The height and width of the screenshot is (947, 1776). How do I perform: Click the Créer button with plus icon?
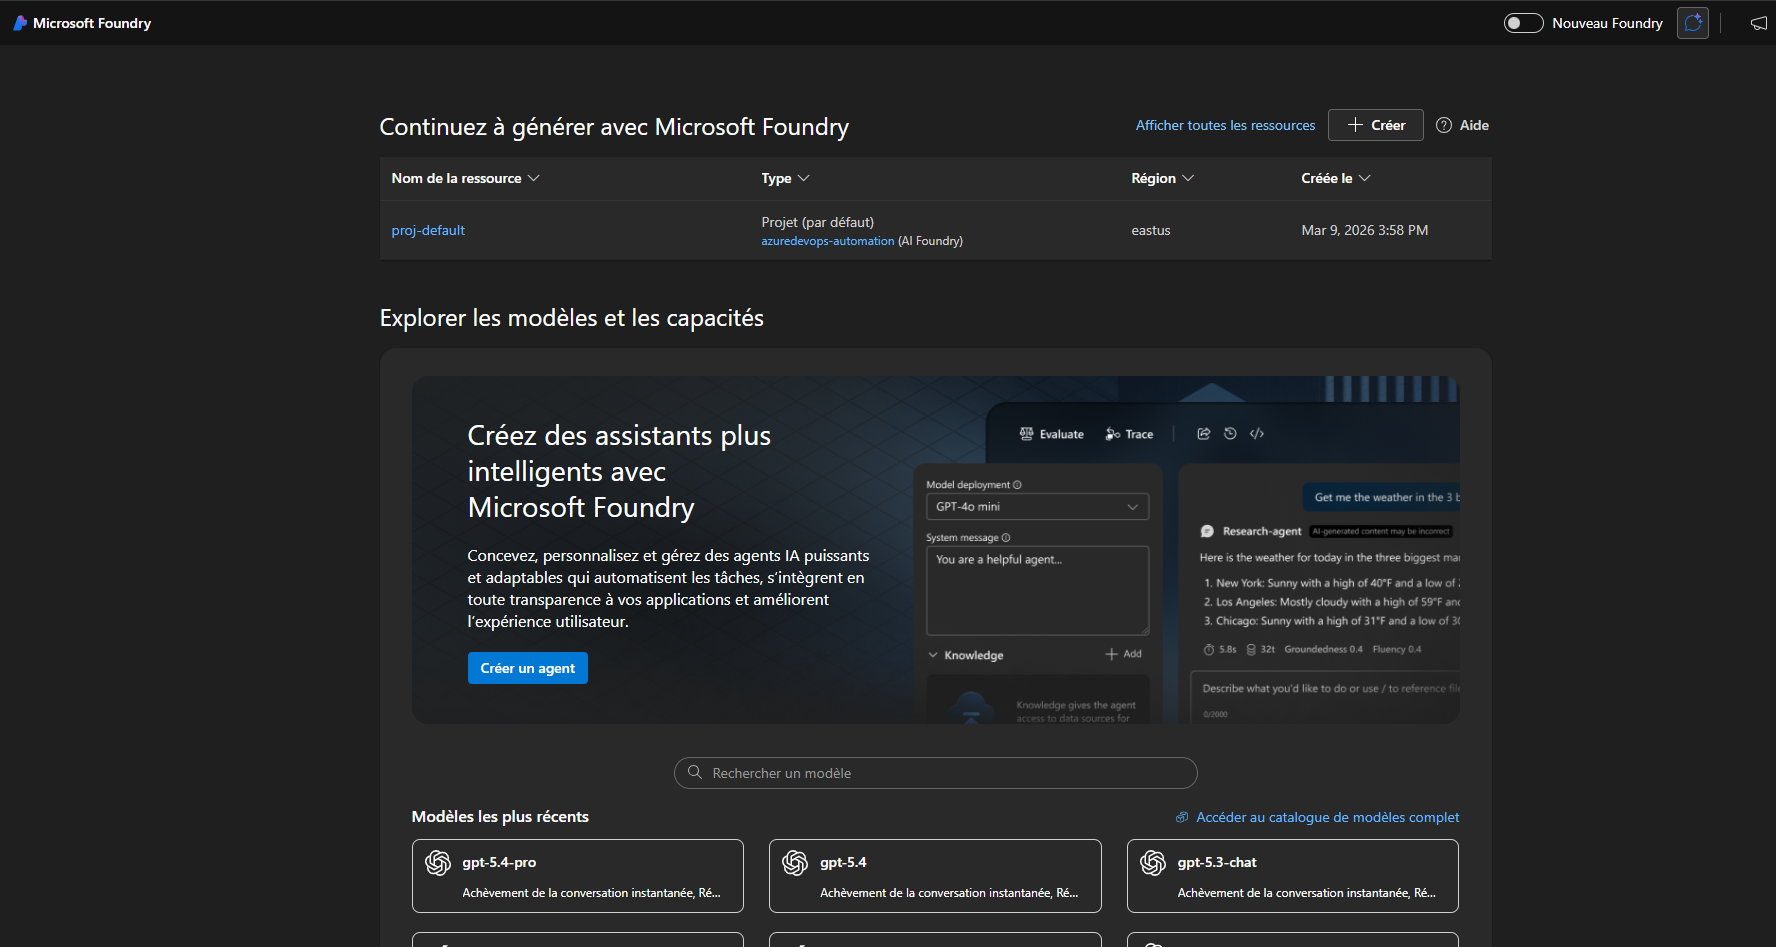click(x=1375, y=125)
